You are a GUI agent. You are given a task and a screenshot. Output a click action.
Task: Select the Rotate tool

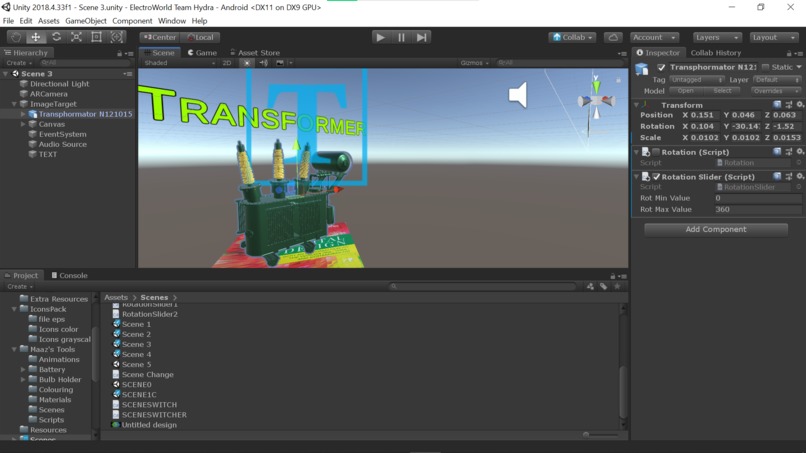pyautogui.click(x=56, y=37)
